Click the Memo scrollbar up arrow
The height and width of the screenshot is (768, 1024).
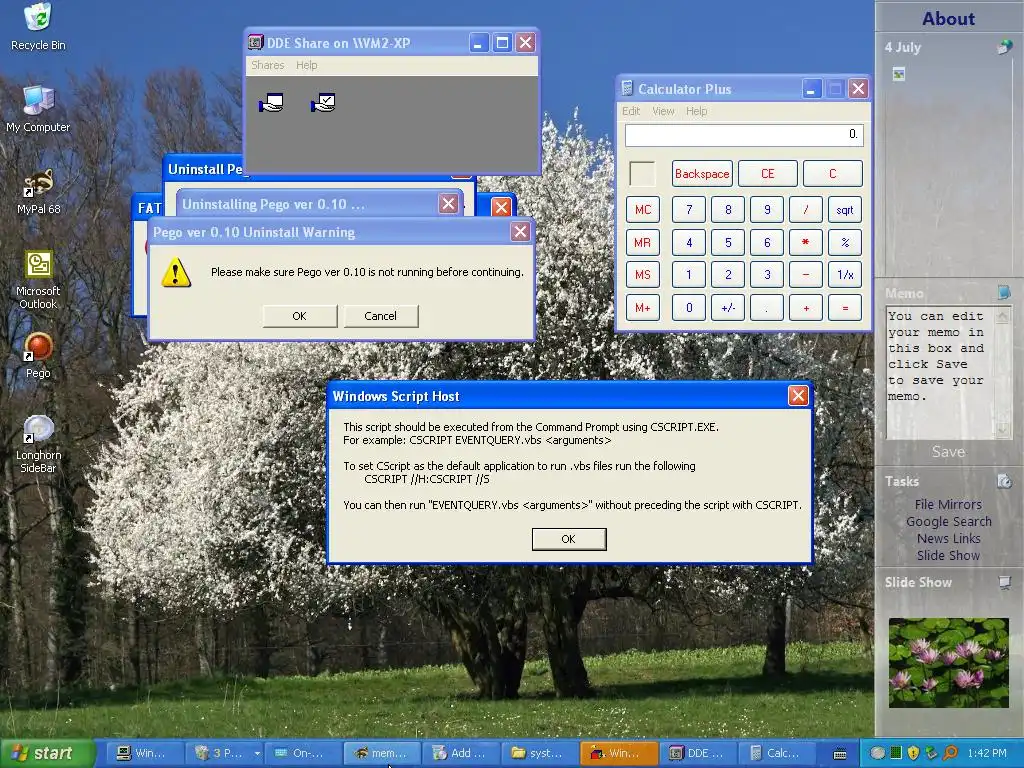pos(1002,316)
